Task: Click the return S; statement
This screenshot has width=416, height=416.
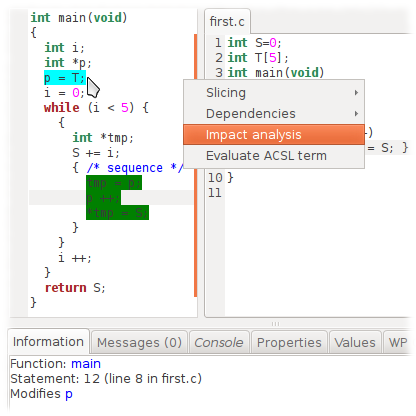Action: (x=75, y=288)
